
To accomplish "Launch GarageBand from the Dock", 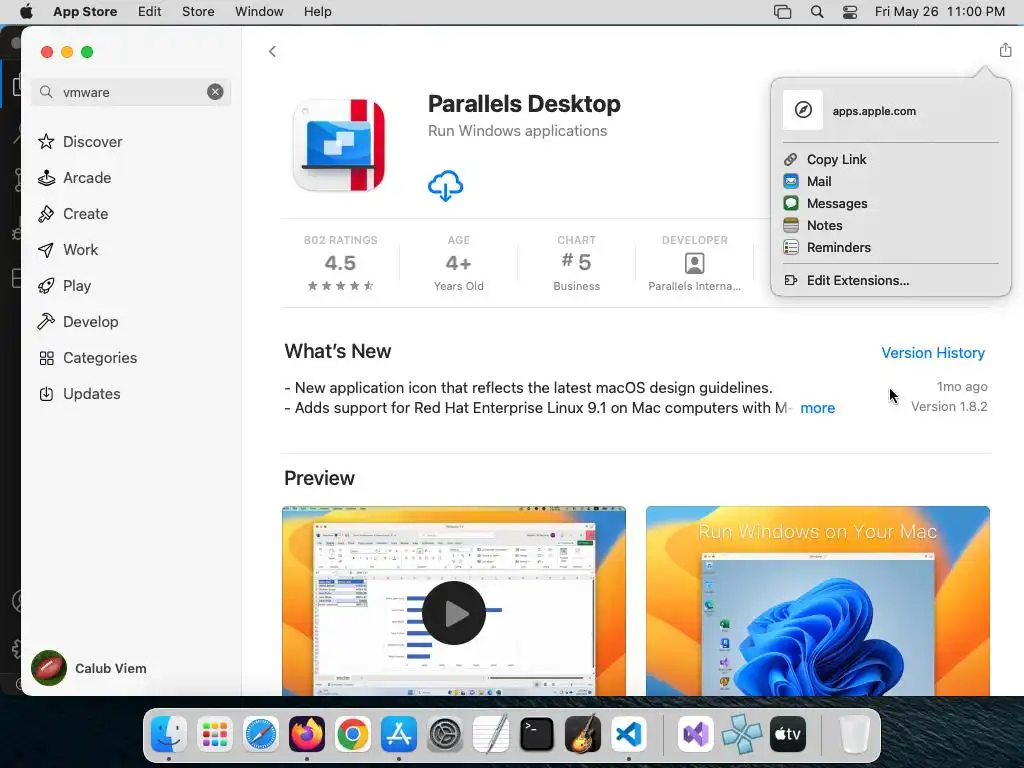I will click(x=583, y=734).
